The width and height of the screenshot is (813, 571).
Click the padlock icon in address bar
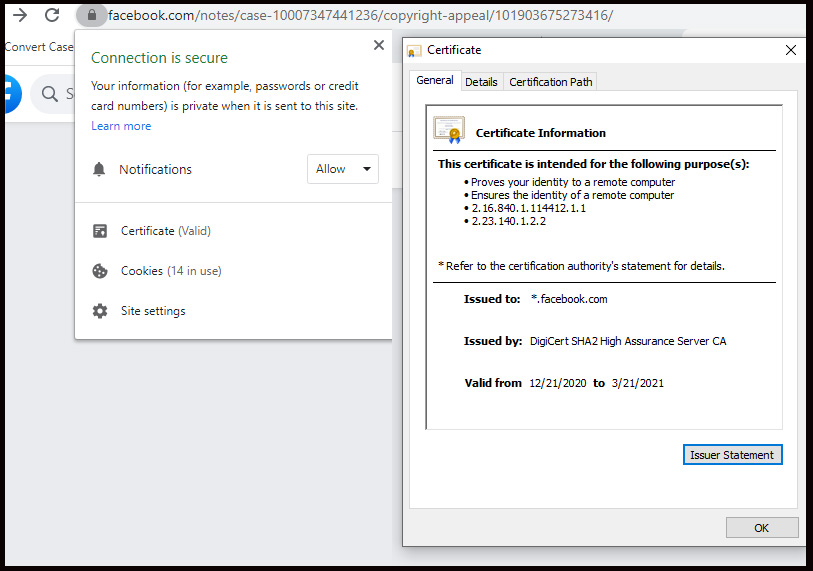(92, 15)
